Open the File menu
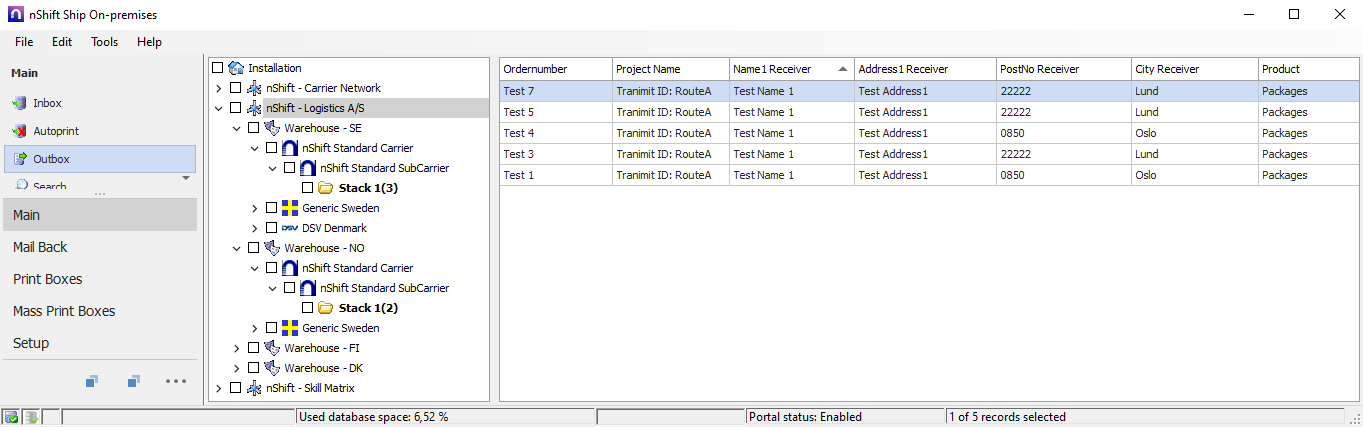The height and width of the screenshot is (427, 1363). point(24,42)
